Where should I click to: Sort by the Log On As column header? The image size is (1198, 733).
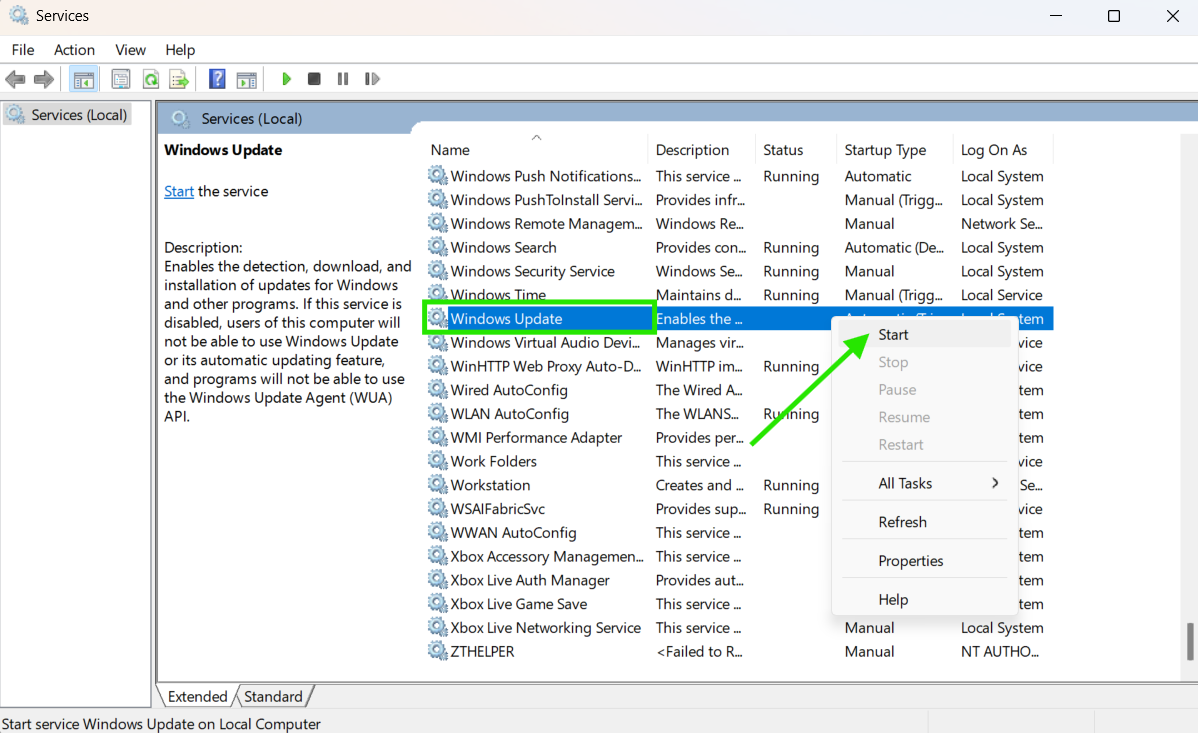pyautogui.click(x=1002, y=150)
